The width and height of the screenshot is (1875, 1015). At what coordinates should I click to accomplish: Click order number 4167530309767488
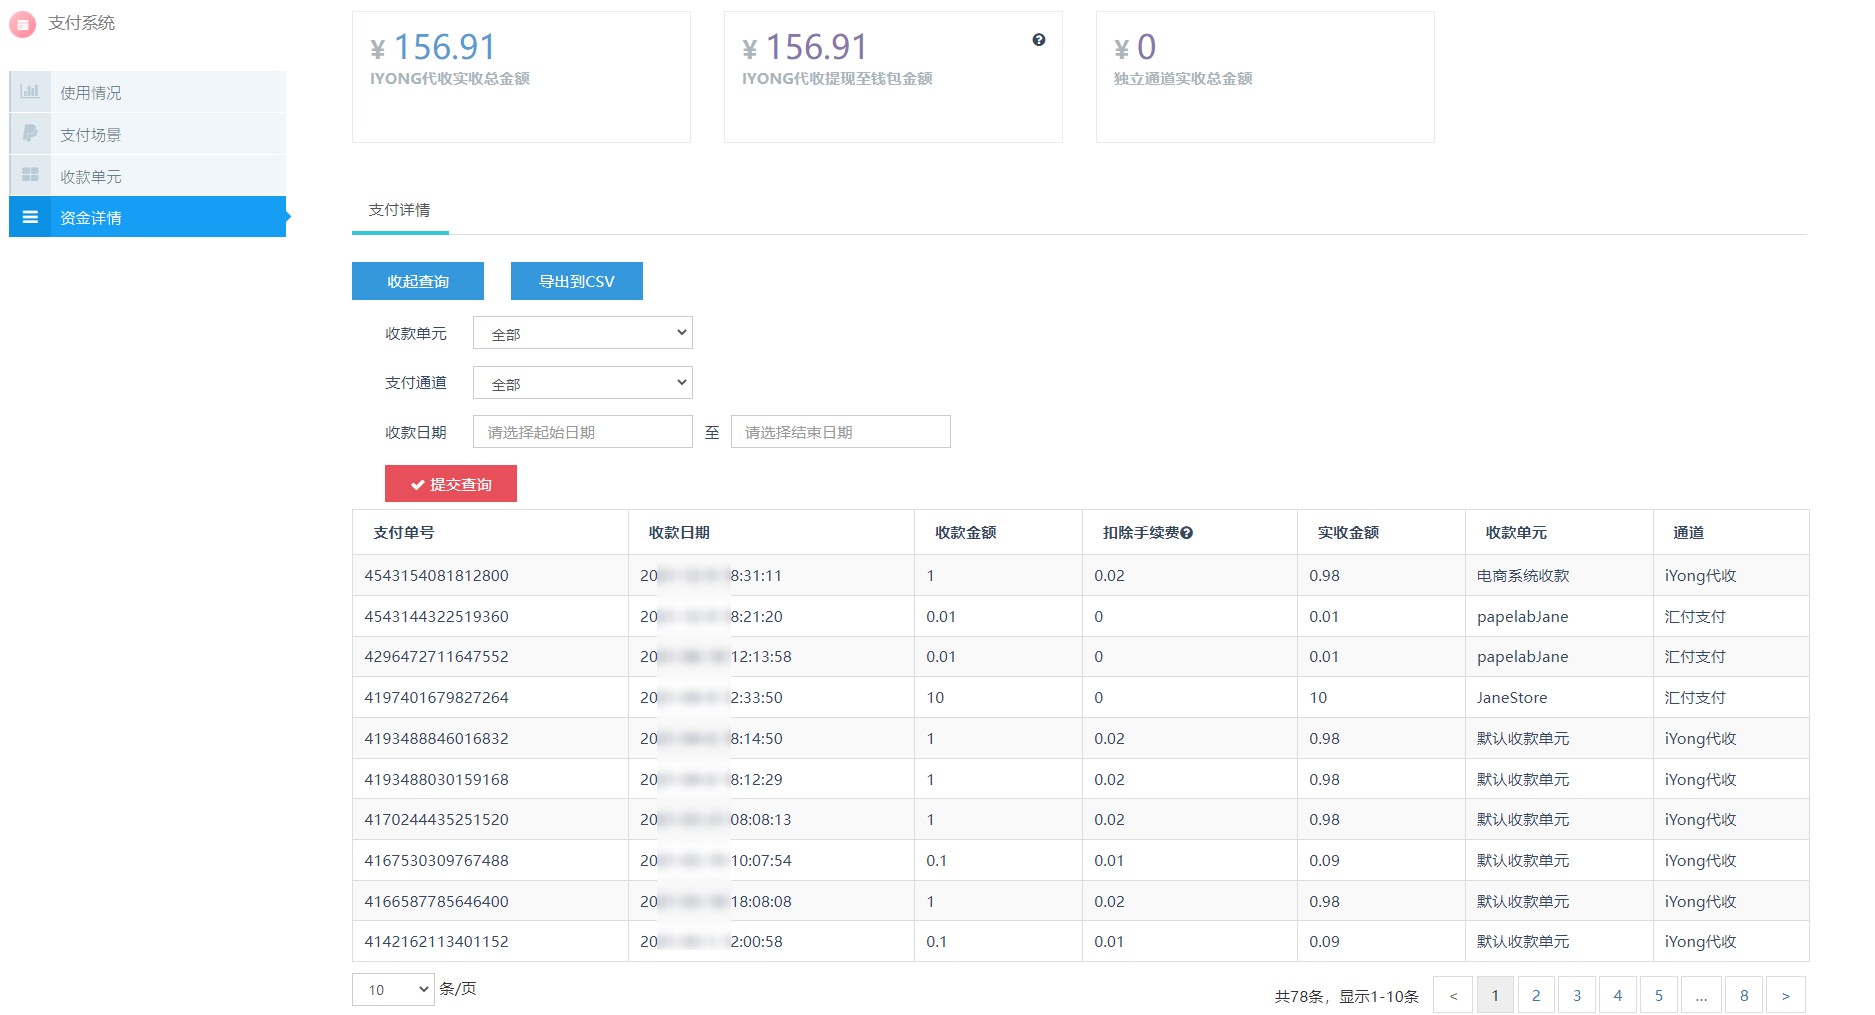436,861
